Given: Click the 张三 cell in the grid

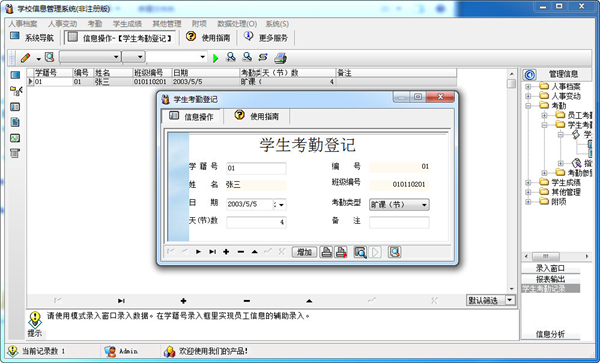Looking at the screenshot, I should pos(113,81).
